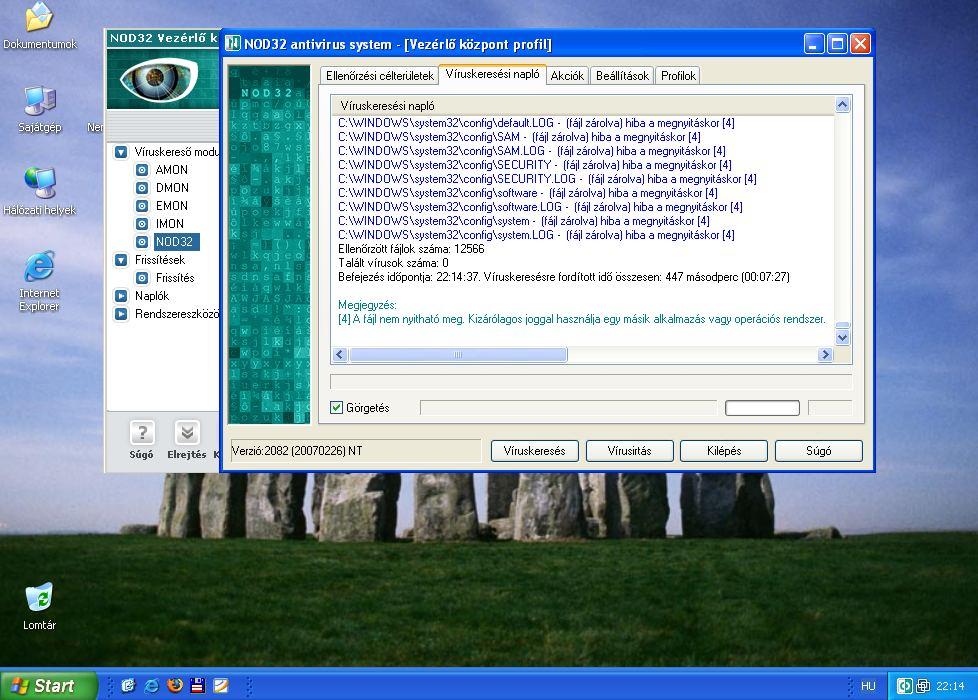Click the 22:14 taskbar clock
This screenshot has width=978, height=700.
(950, 686)
